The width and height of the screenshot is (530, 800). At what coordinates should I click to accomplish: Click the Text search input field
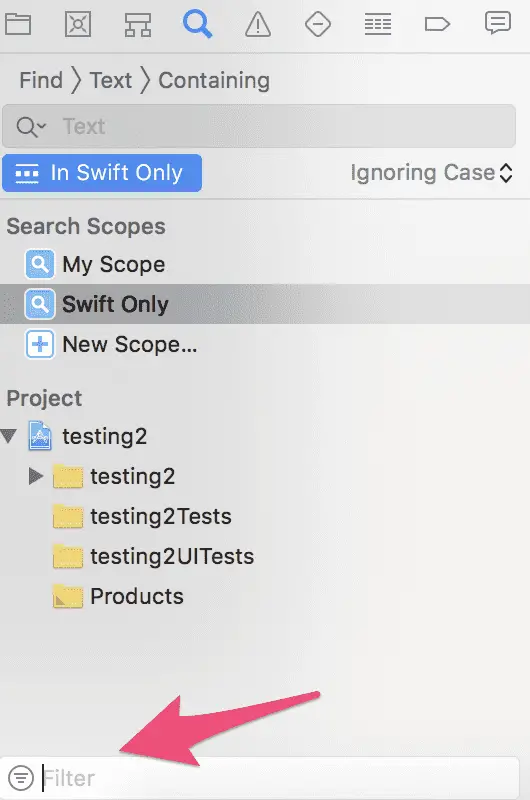[x=259, y=127]
